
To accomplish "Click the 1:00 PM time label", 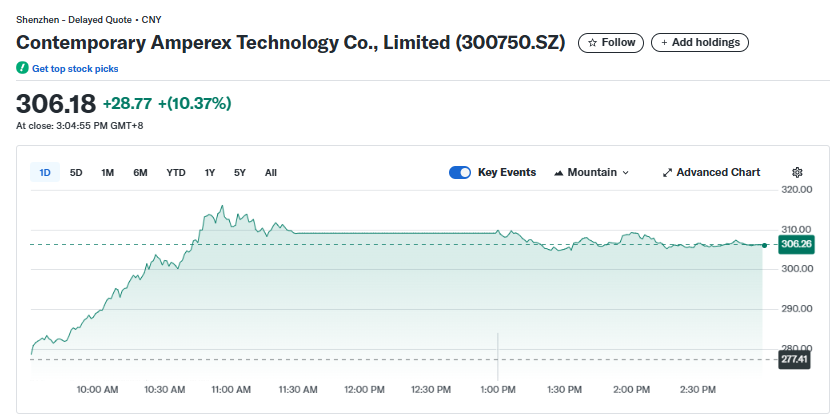I will point(498,390).
